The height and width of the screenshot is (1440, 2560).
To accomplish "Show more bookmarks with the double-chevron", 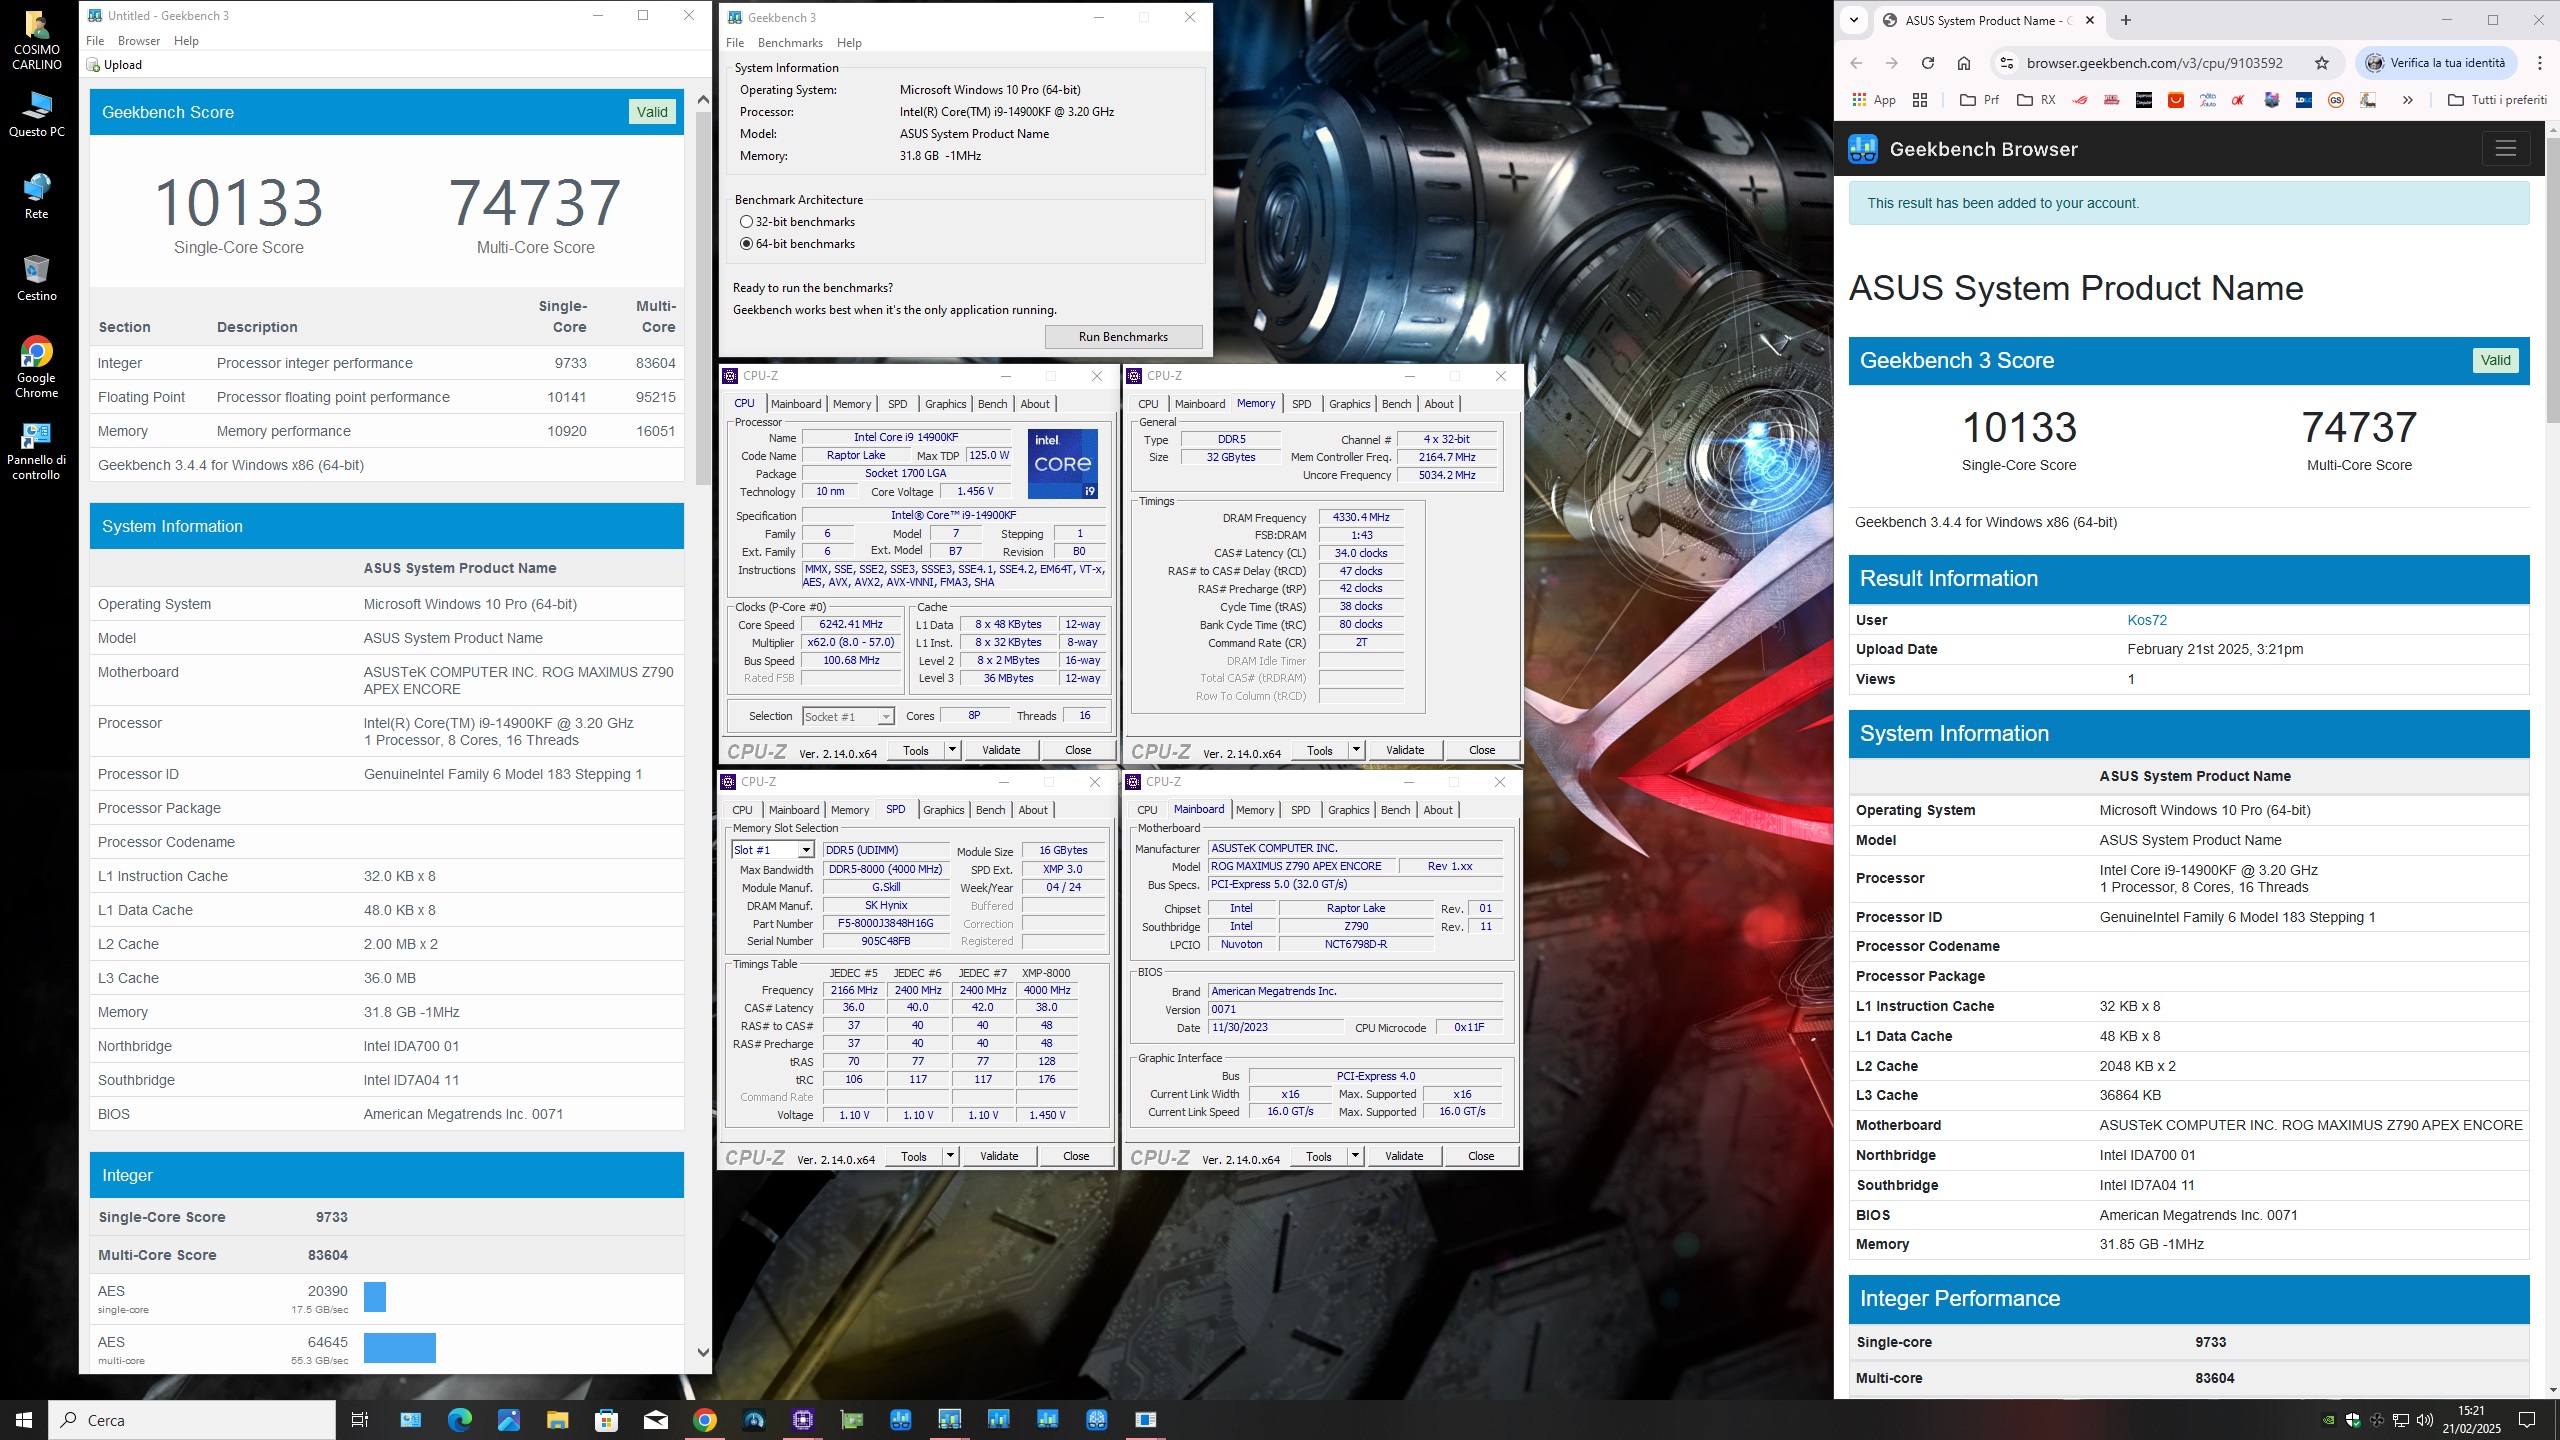I will (x=2408, y=100).
